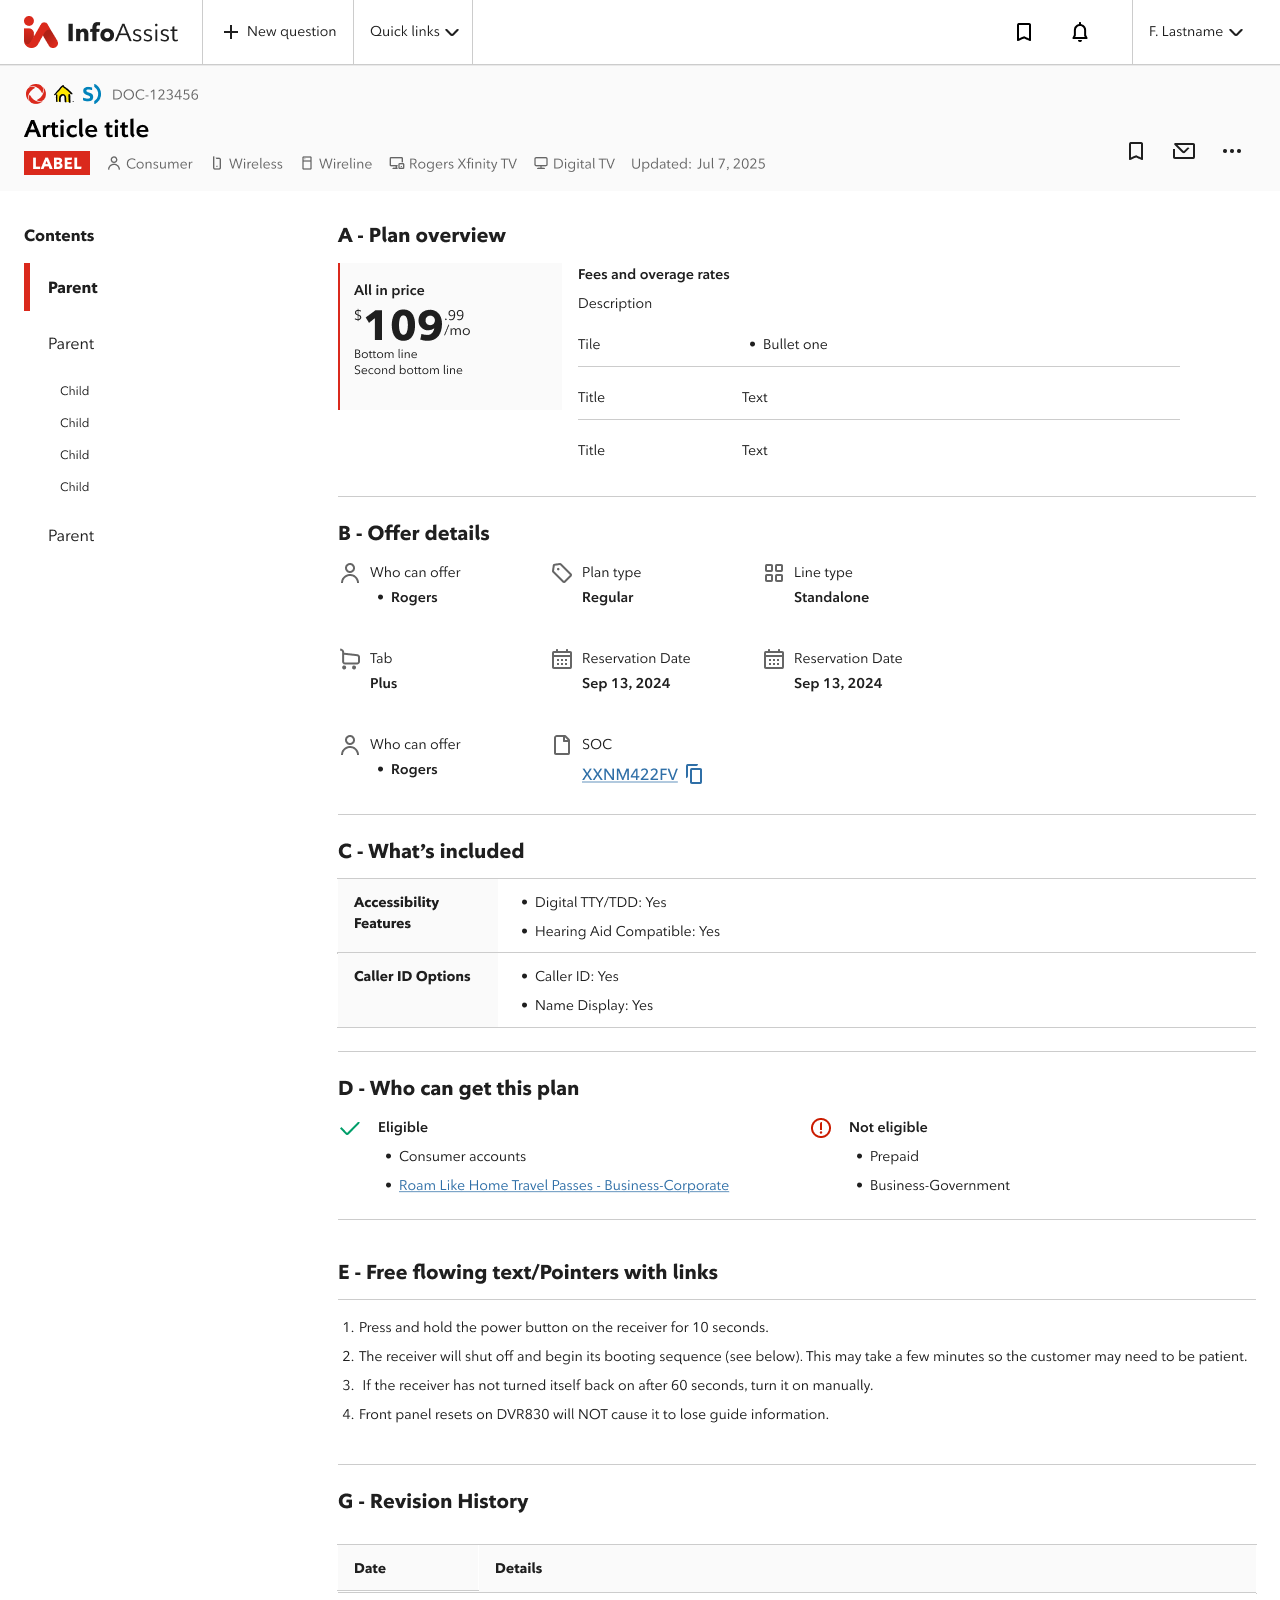Open Roam Like Home Travel Passes link
1280x1600 pixels.
(564, 1185)
